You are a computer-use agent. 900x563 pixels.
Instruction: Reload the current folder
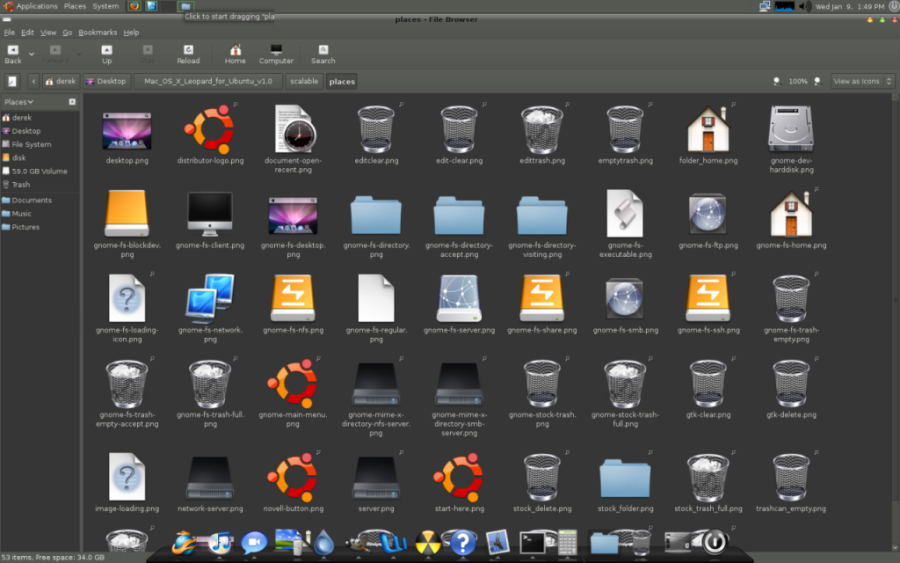(188, 55)
